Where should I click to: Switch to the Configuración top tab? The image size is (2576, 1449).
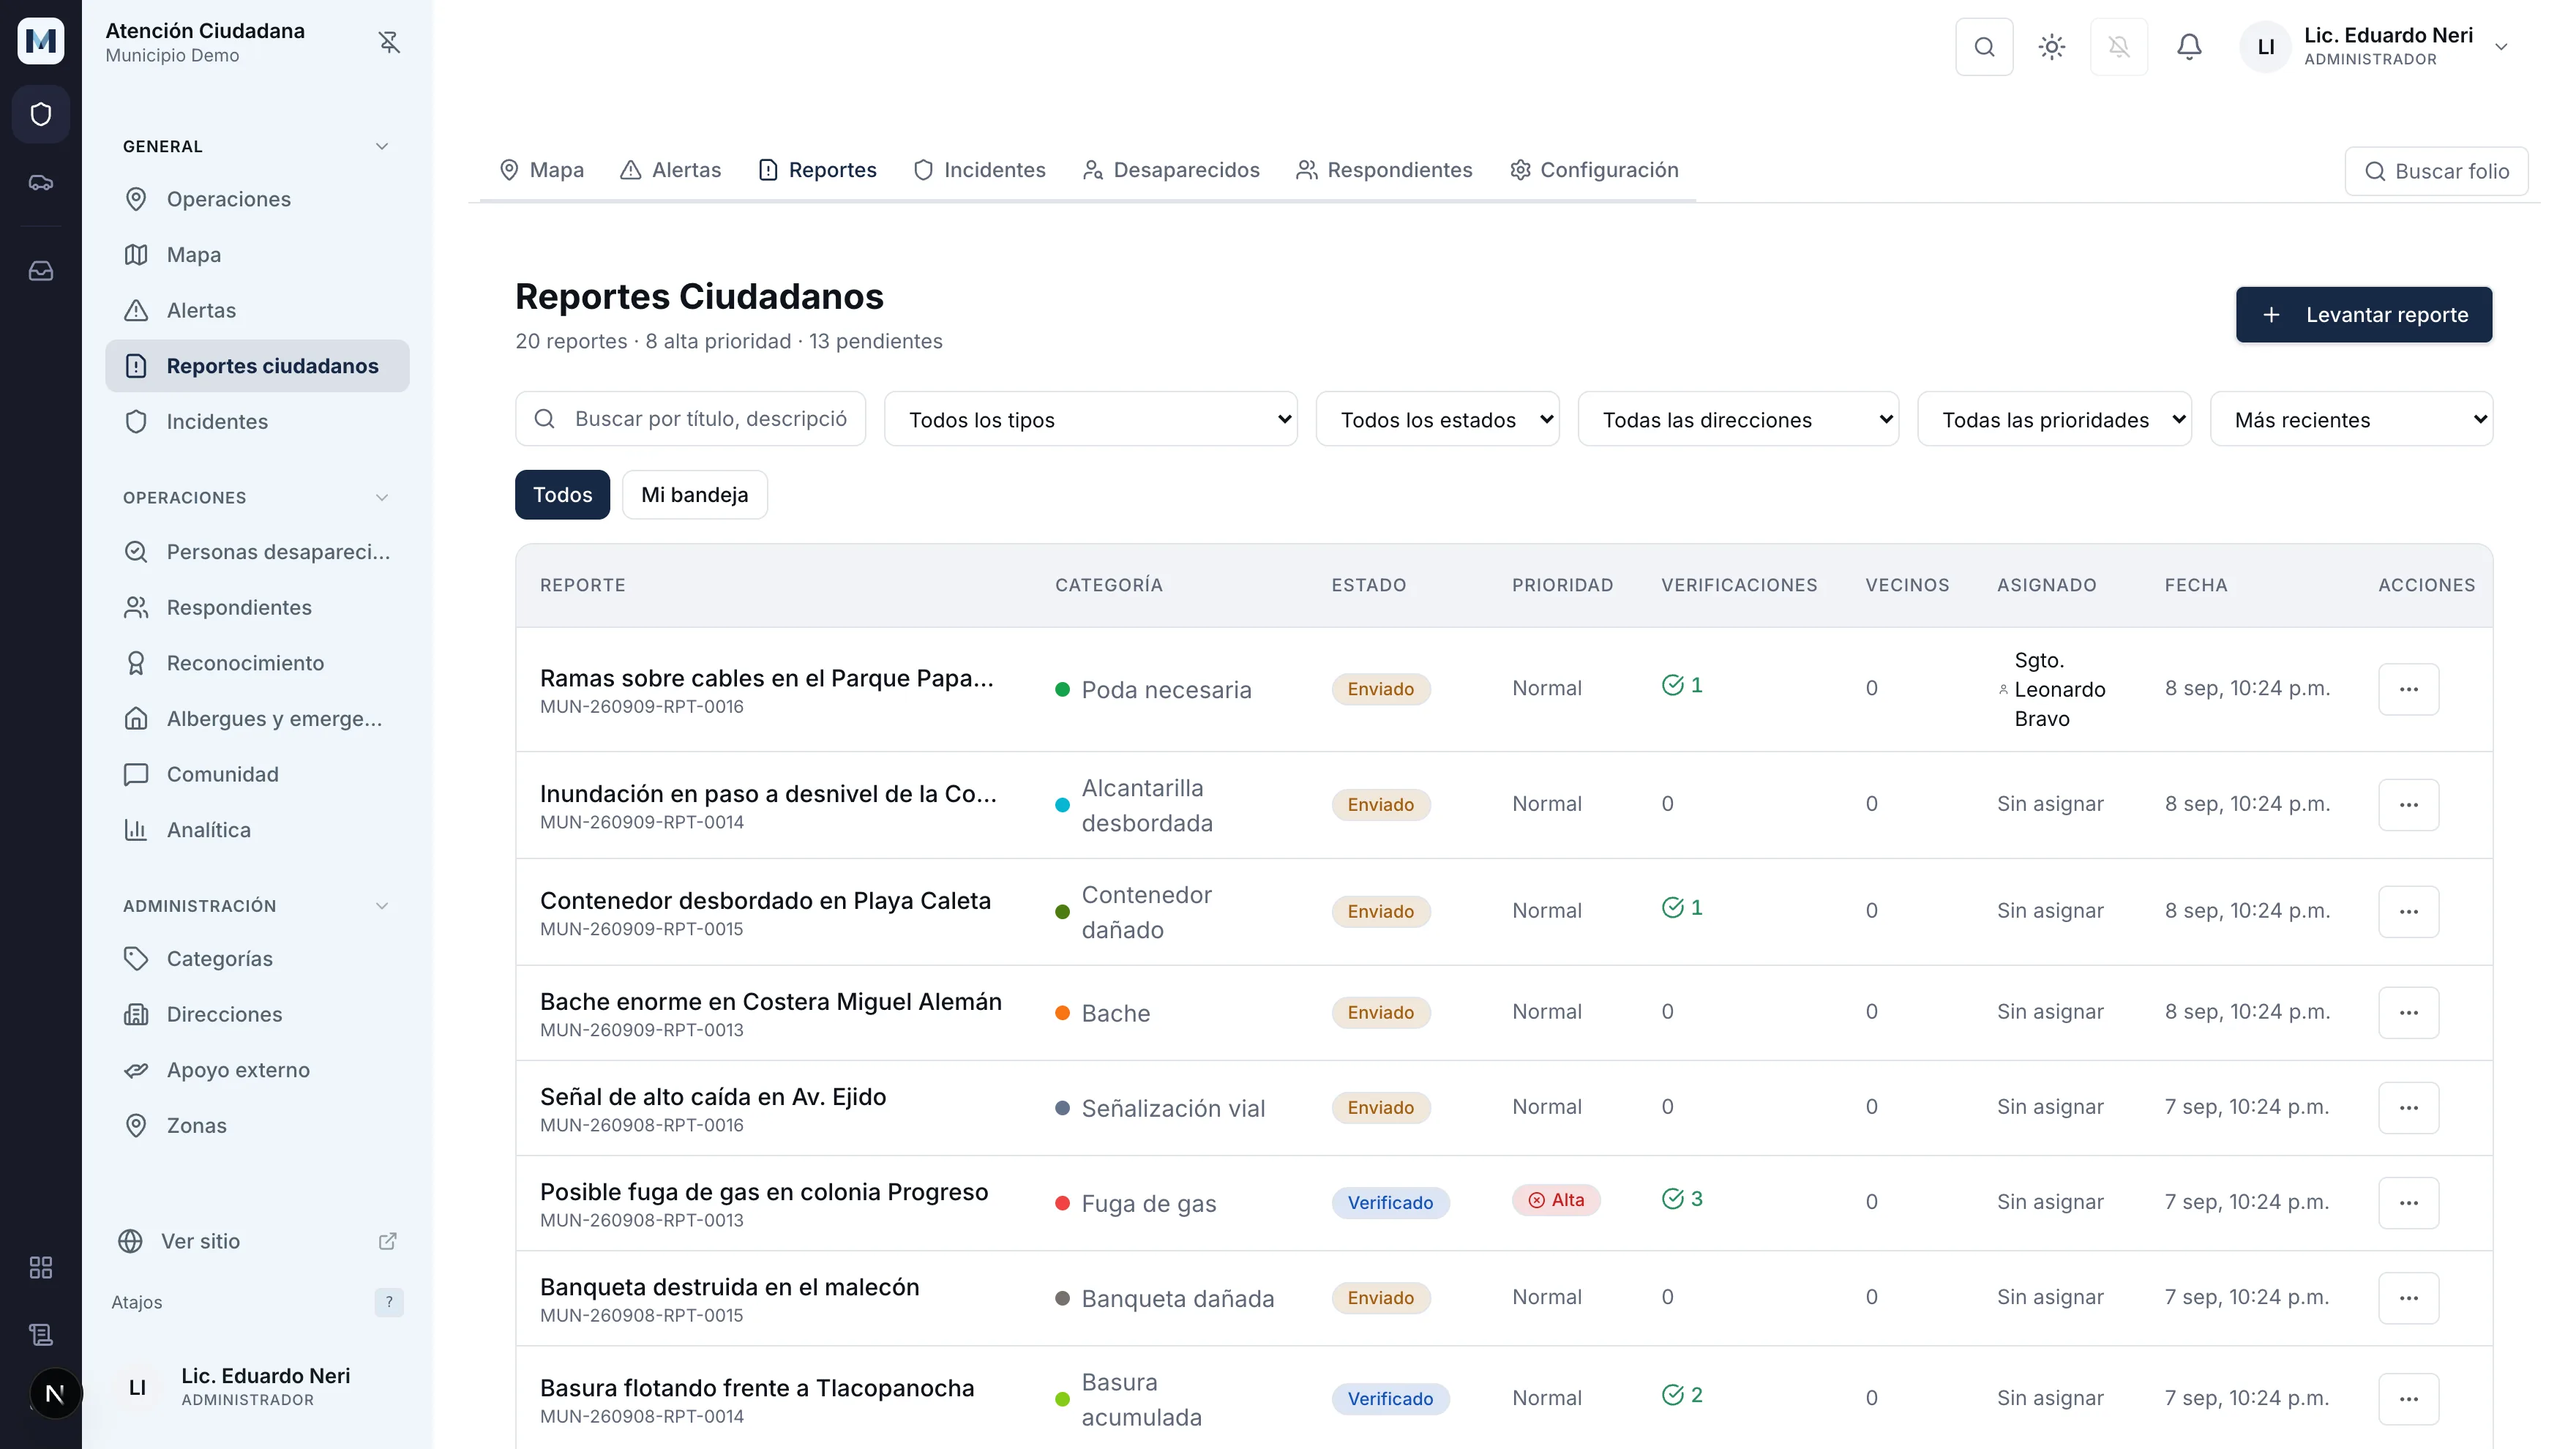pos(1595,170)
